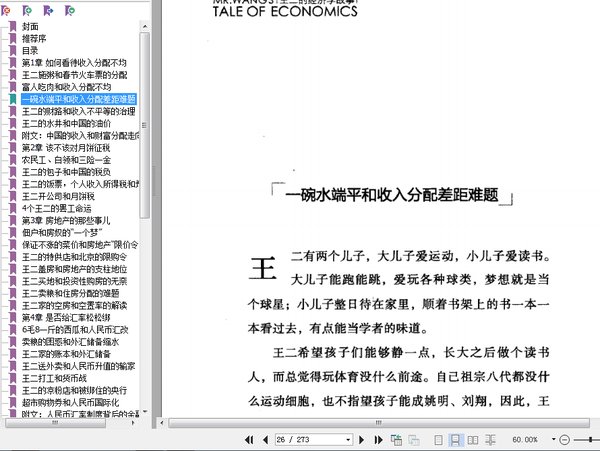This screenshot has height=451, width=600.
Task: Select bookmark 第3章 房地产的那些事儿
Action: (66, 221)
